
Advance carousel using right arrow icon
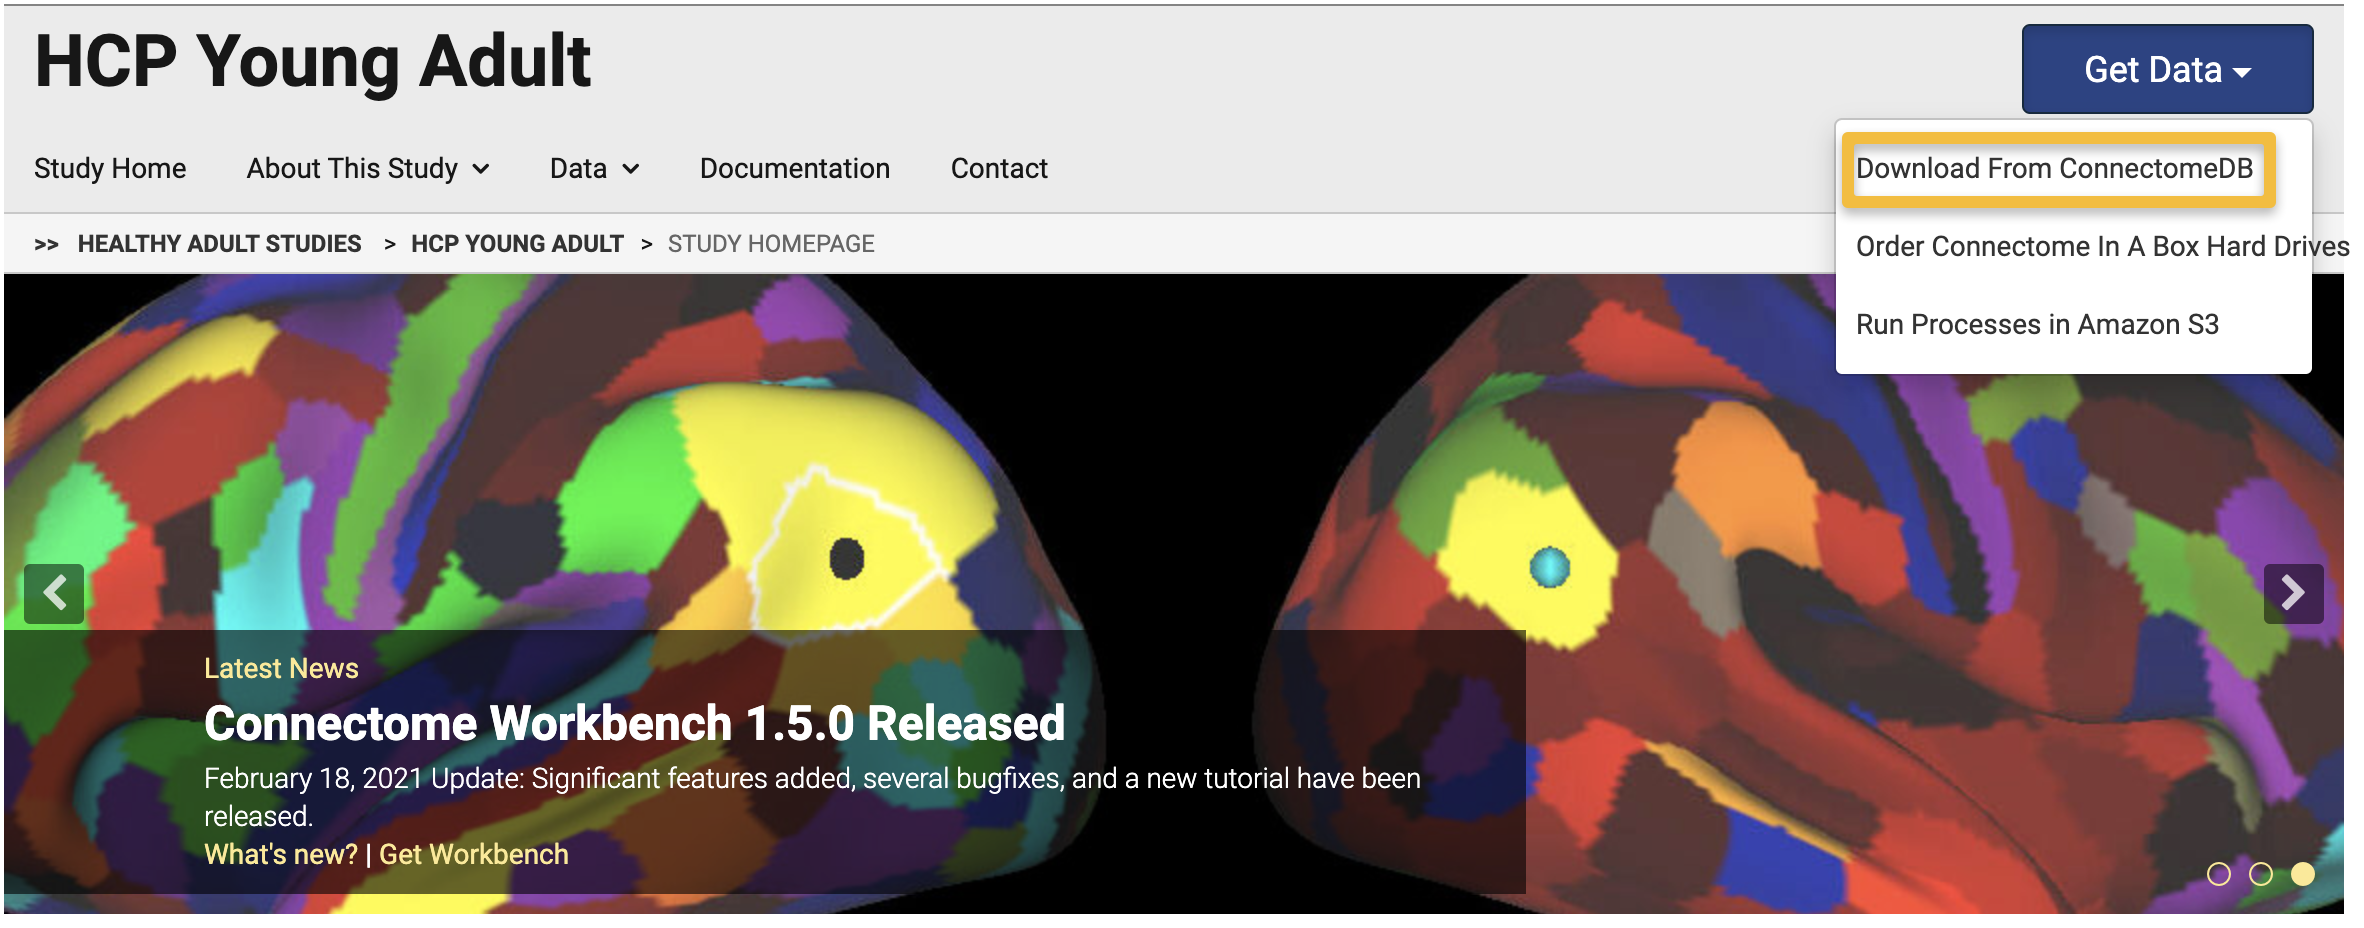2293,593
